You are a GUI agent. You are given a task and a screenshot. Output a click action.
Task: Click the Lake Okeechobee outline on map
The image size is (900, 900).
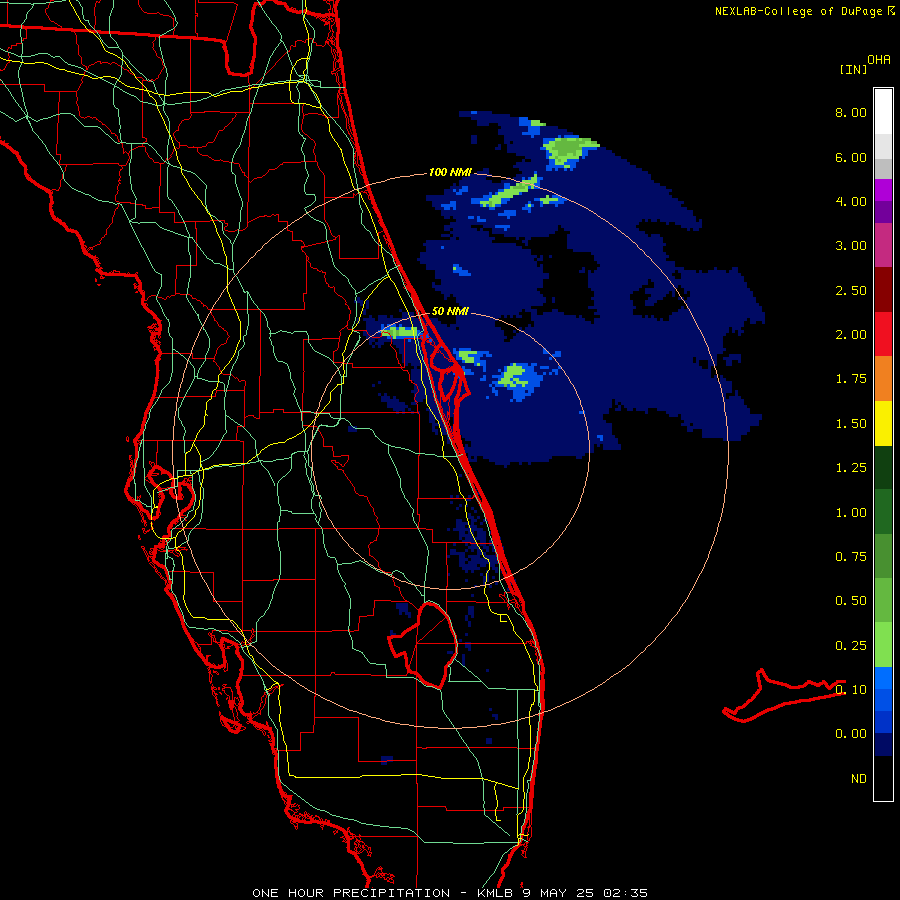point(424,644)
